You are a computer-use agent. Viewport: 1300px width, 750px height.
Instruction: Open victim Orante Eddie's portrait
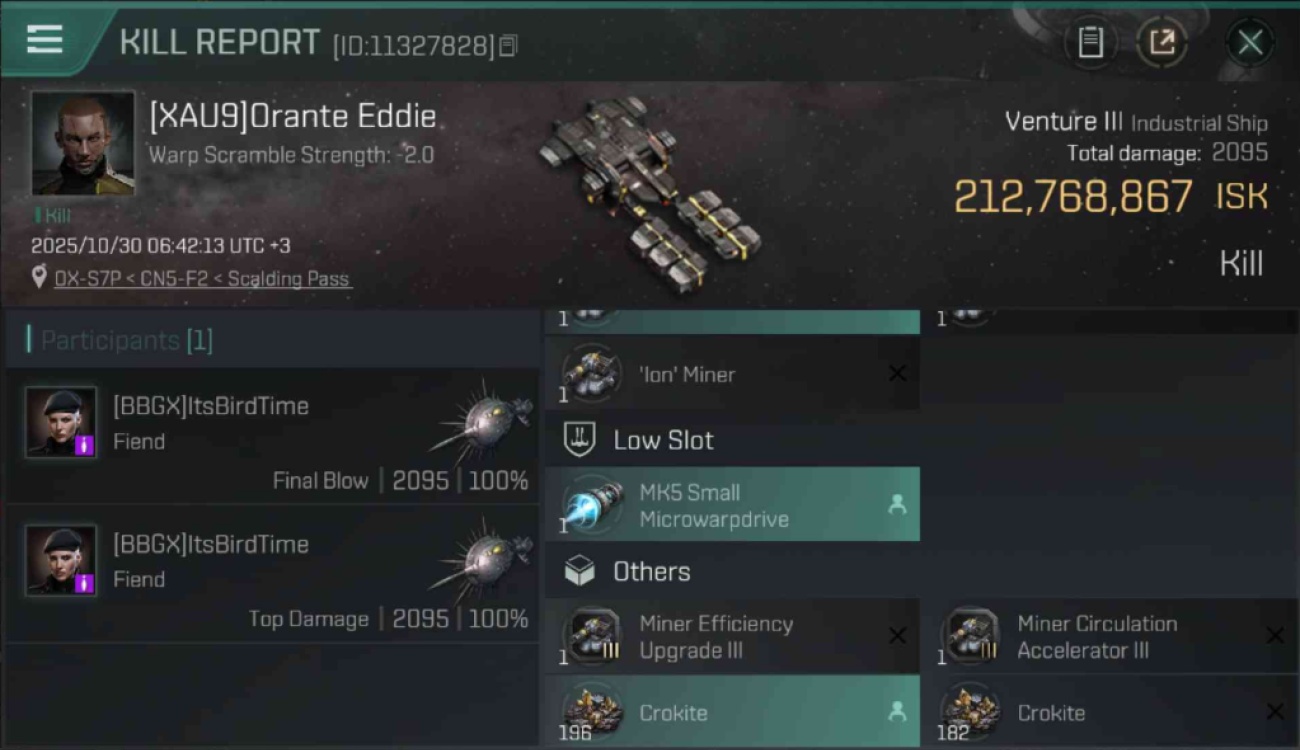coord(83,144)
